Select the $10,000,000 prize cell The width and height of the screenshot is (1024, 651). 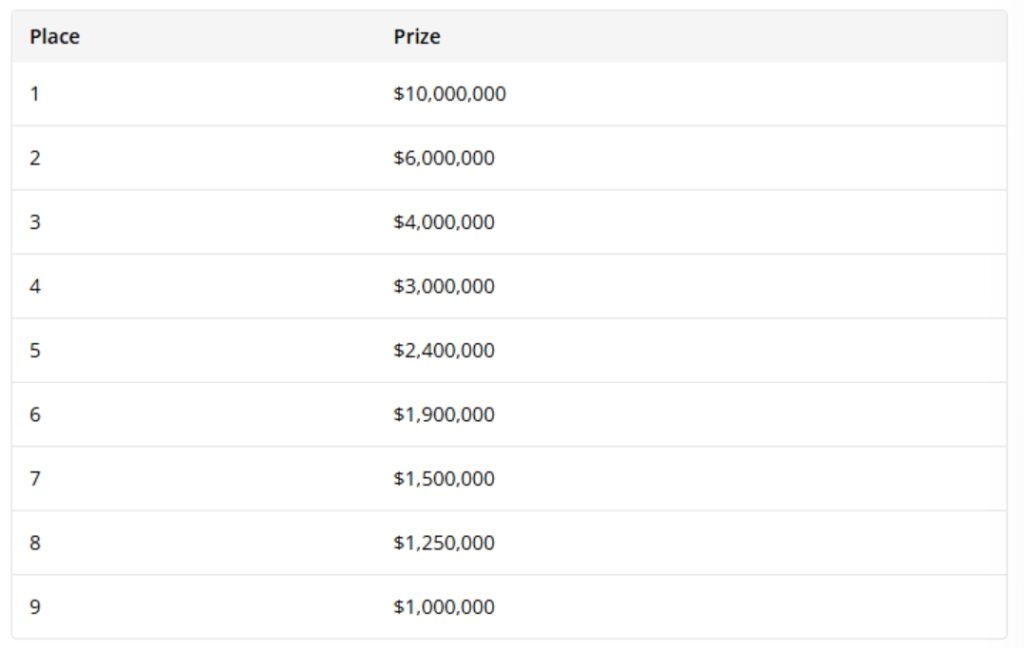tap(450, 94)
